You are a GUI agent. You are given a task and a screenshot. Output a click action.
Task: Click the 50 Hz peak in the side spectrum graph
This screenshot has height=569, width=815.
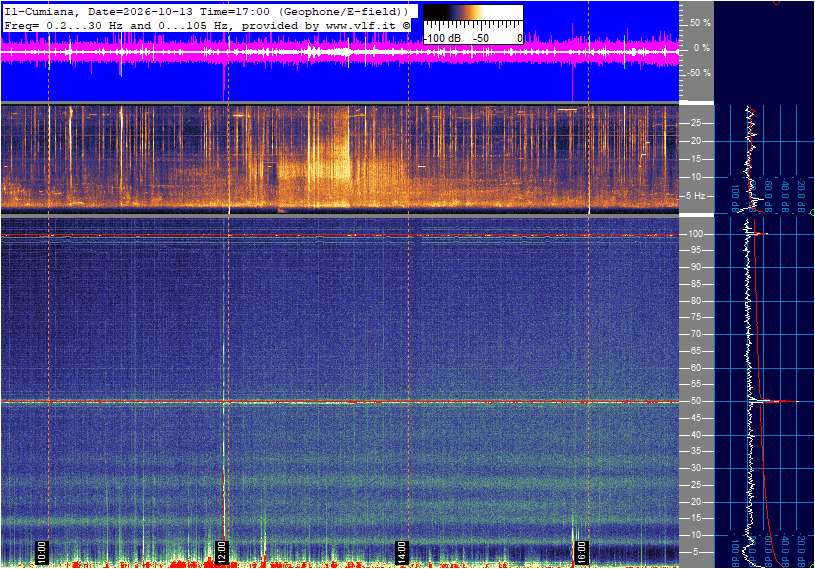point(774,401)
